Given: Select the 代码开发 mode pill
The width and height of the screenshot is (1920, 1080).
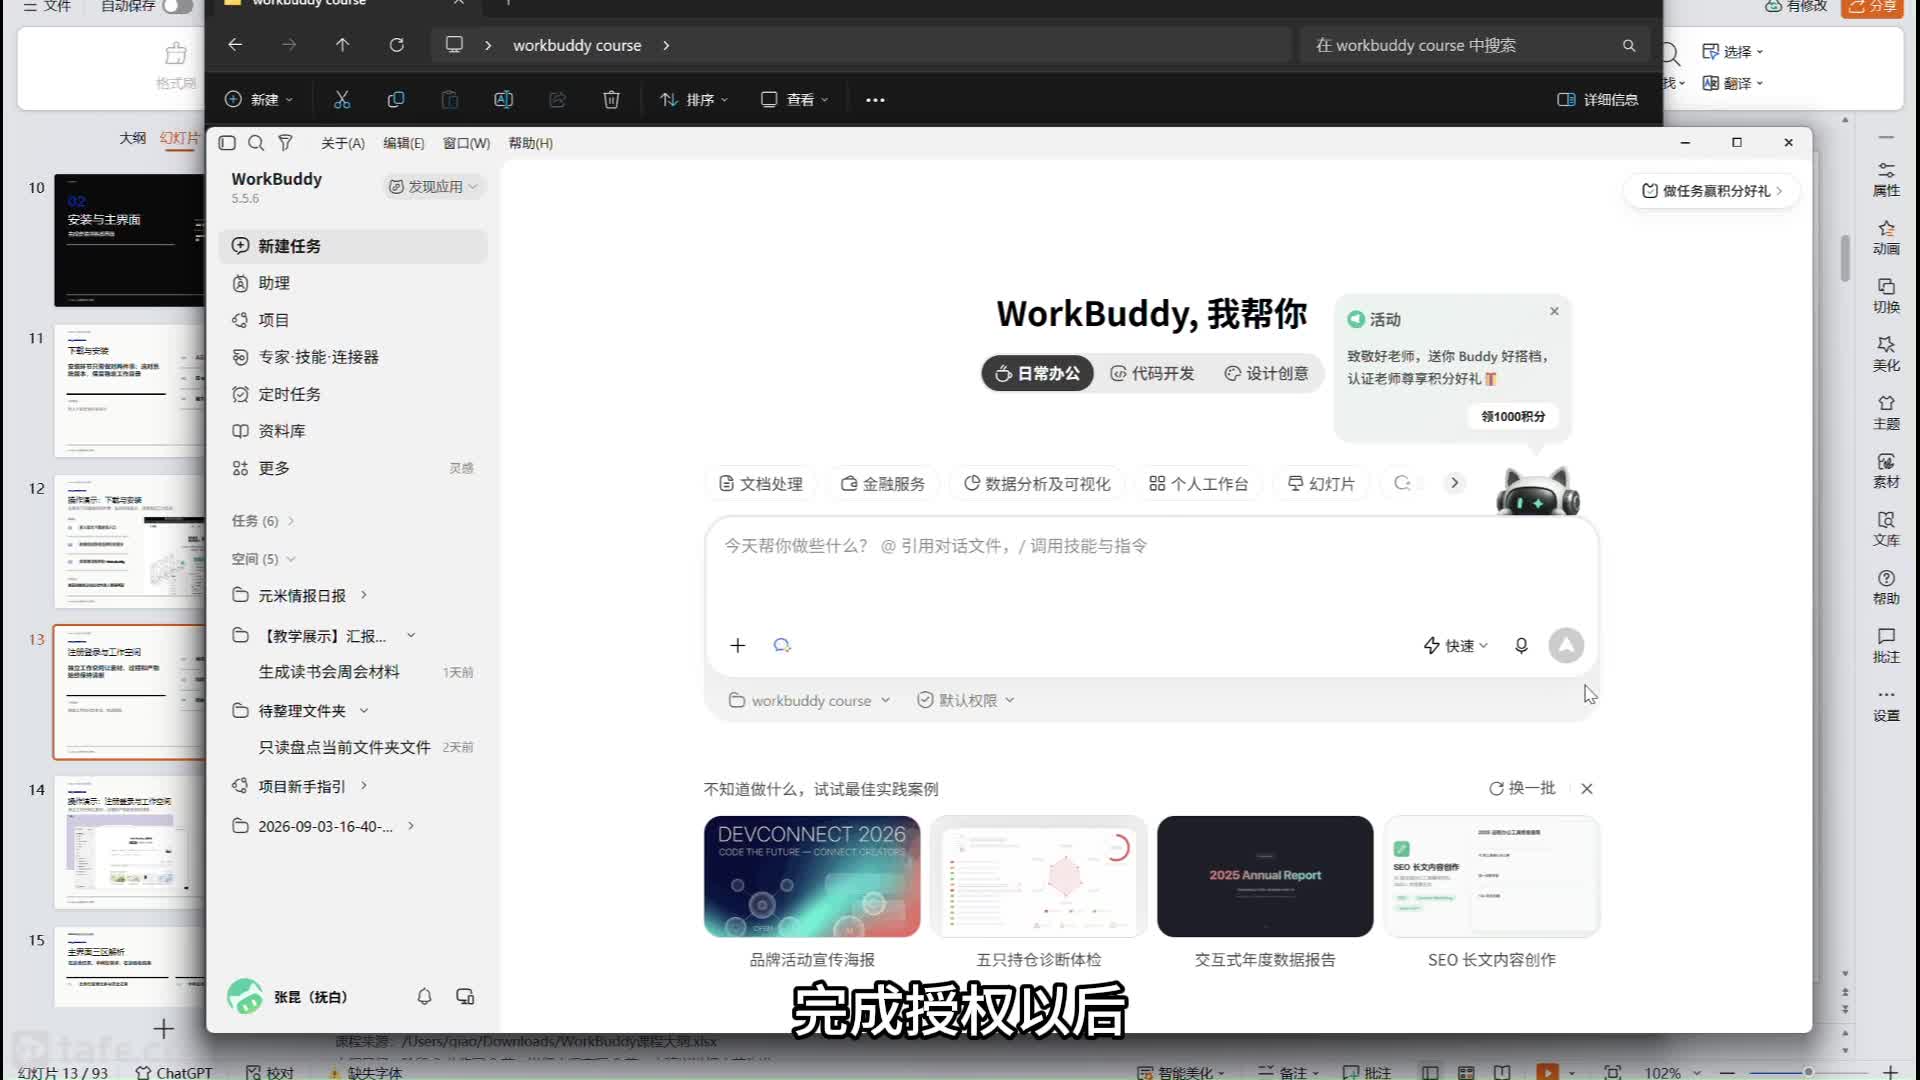Looking at the screenshot, I should [x=1152, y=373].
